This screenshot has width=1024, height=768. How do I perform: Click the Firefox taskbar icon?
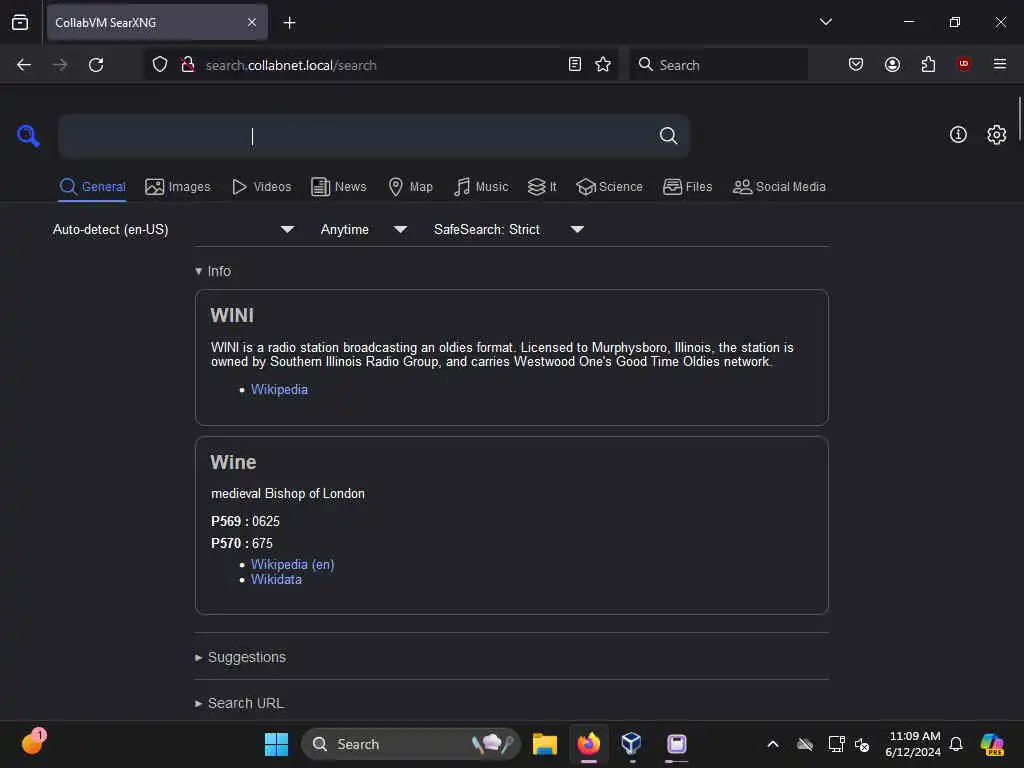point(589,744)
